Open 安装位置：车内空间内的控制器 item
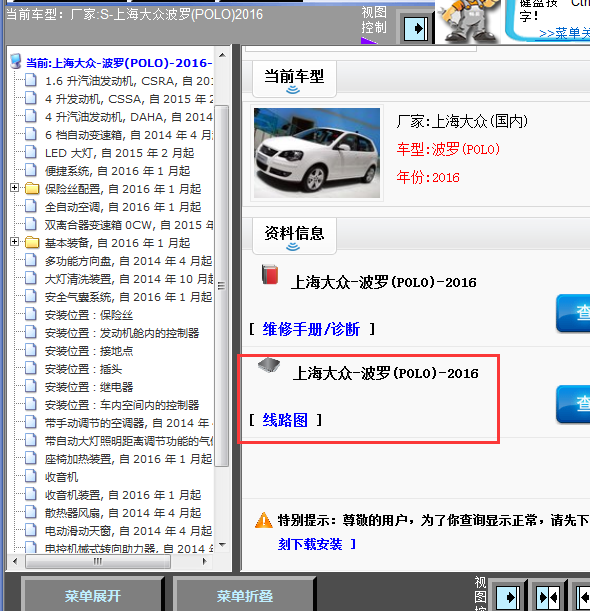 [122, 405]
